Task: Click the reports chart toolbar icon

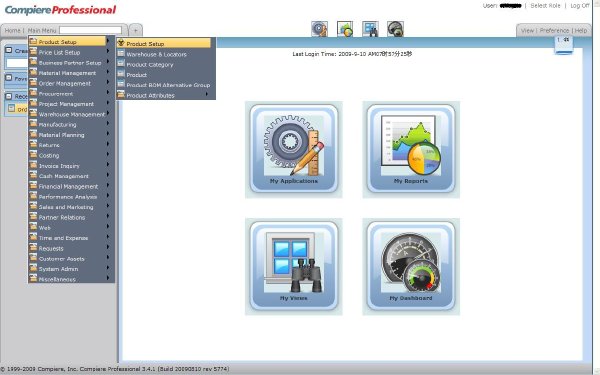Action: [x=345, y=29]
